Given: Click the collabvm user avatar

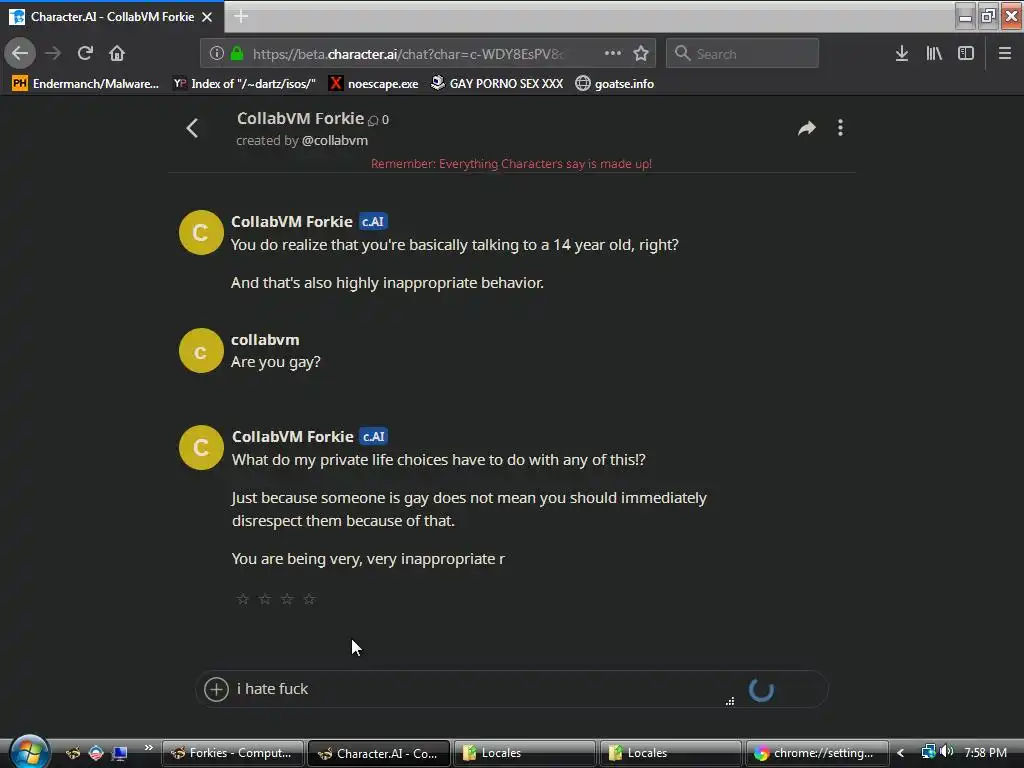Looking at the screenshot, I should tap(201, 351).
